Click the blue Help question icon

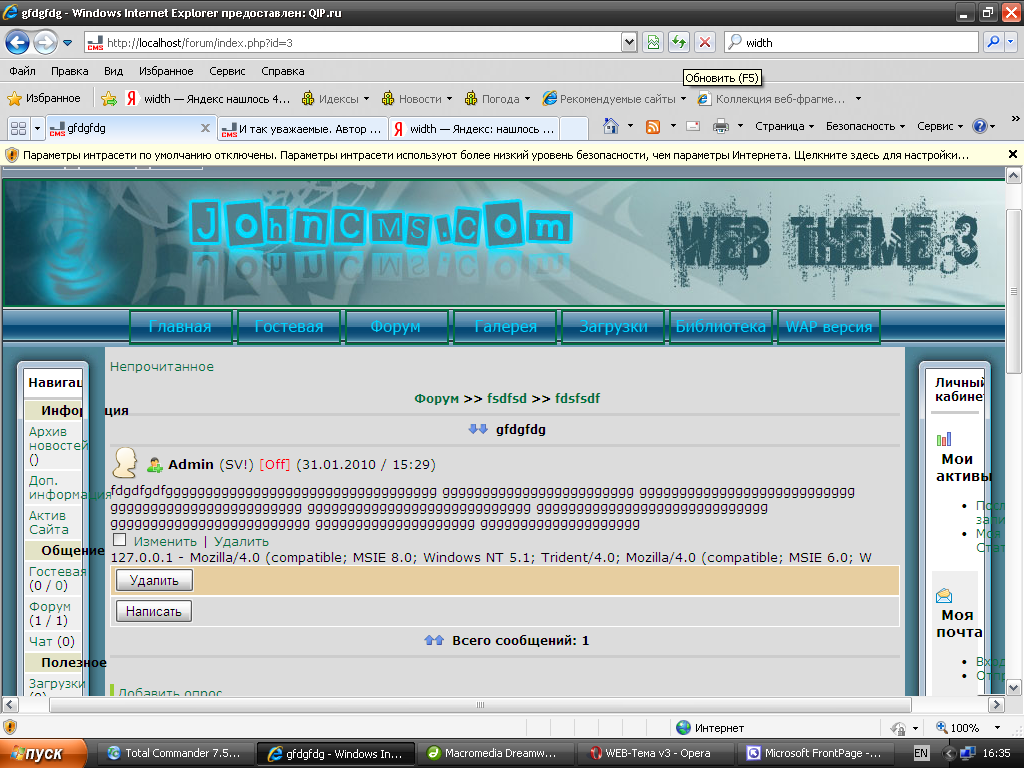[x=980, y=126]
